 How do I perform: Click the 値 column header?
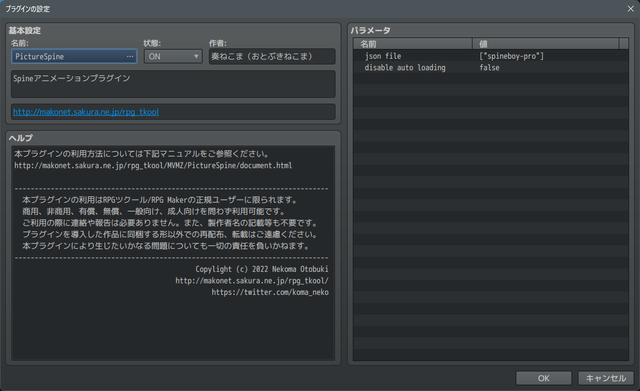point(546,44)
